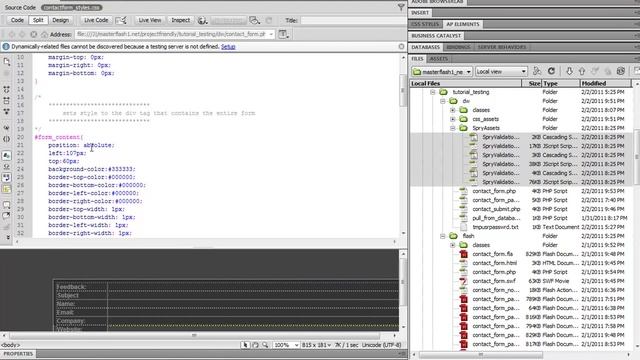Viewport: 640px width, 360px height.
Task: Select arrow tool in status bar
Action: coord(245,345)
